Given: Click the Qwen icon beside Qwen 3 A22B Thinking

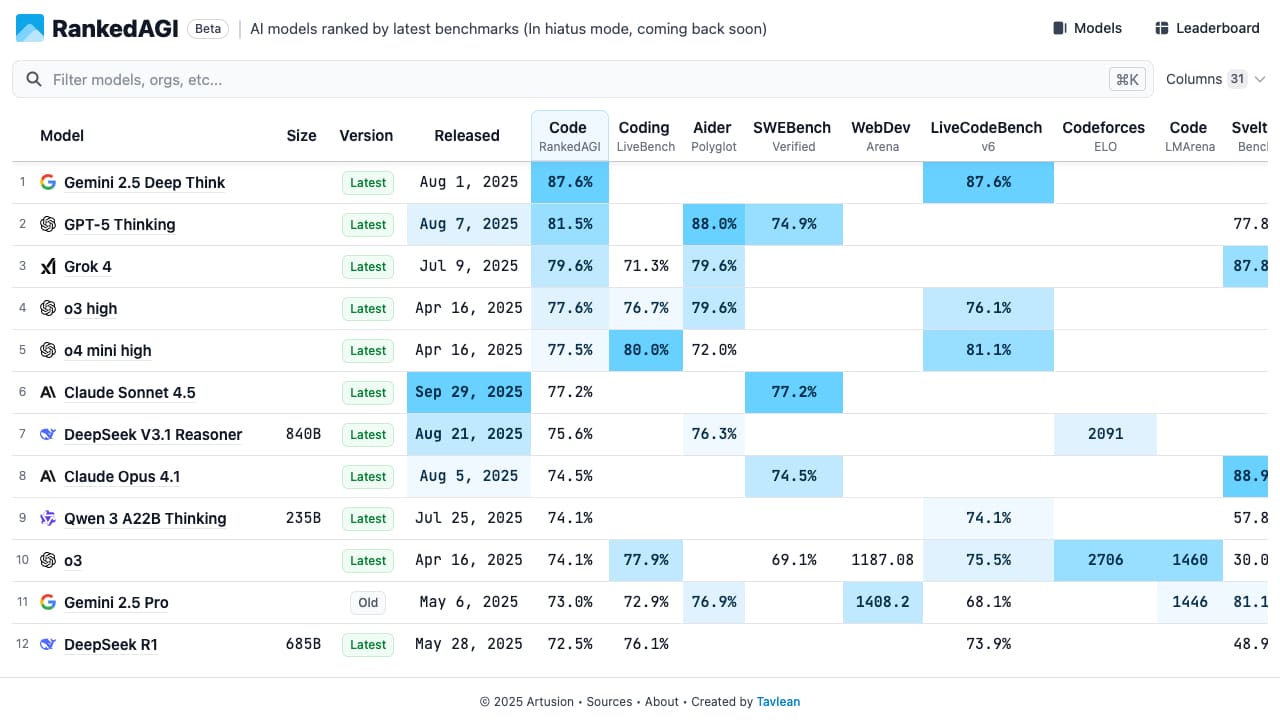Looking at the screenshot, I should point(48,518).
